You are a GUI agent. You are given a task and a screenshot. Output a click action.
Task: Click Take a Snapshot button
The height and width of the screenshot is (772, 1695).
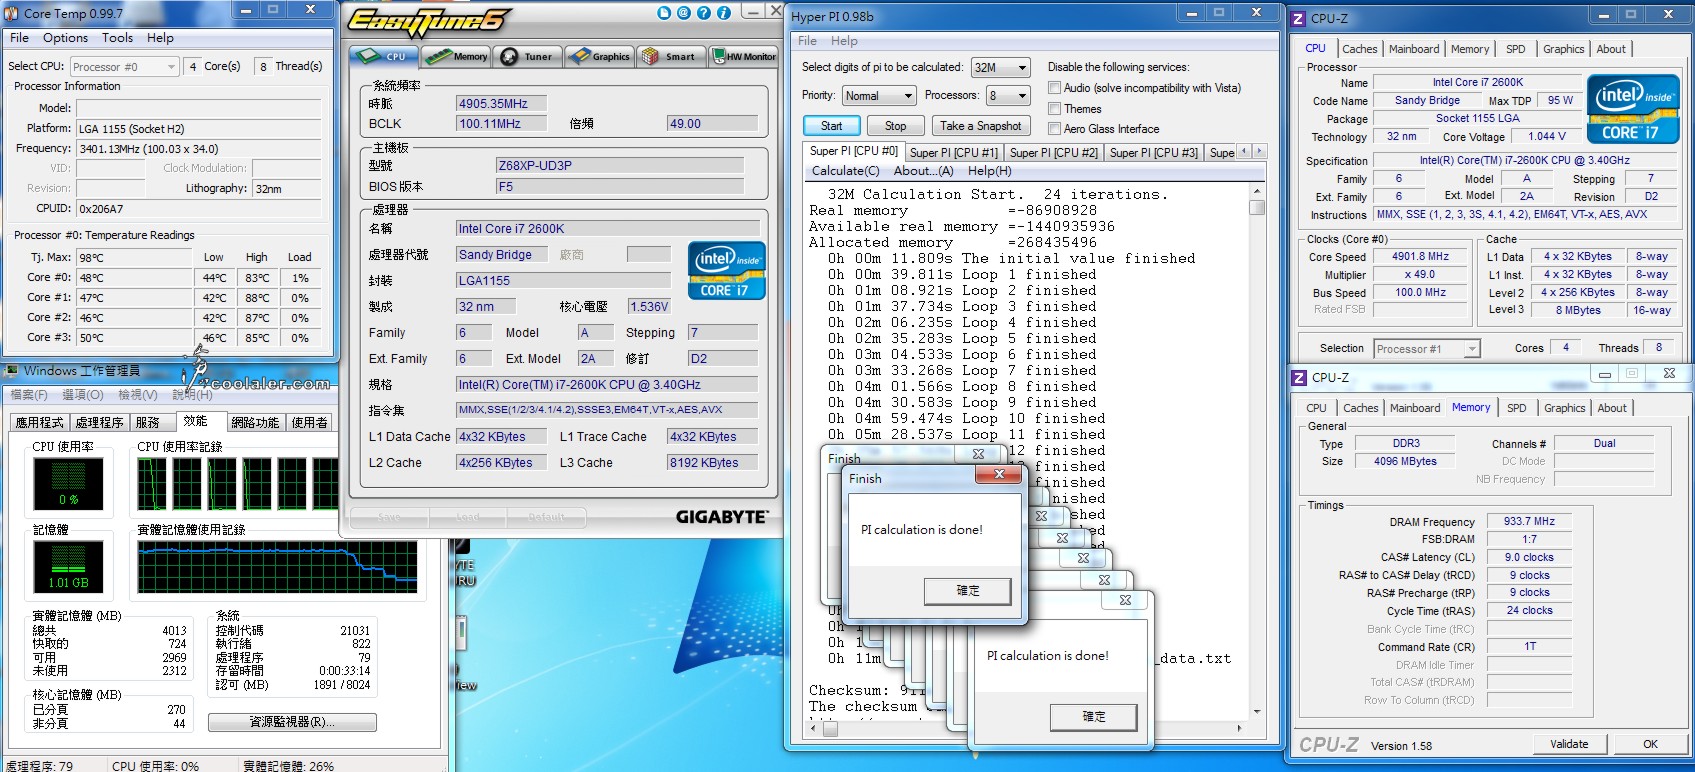(x=980, y=126)
